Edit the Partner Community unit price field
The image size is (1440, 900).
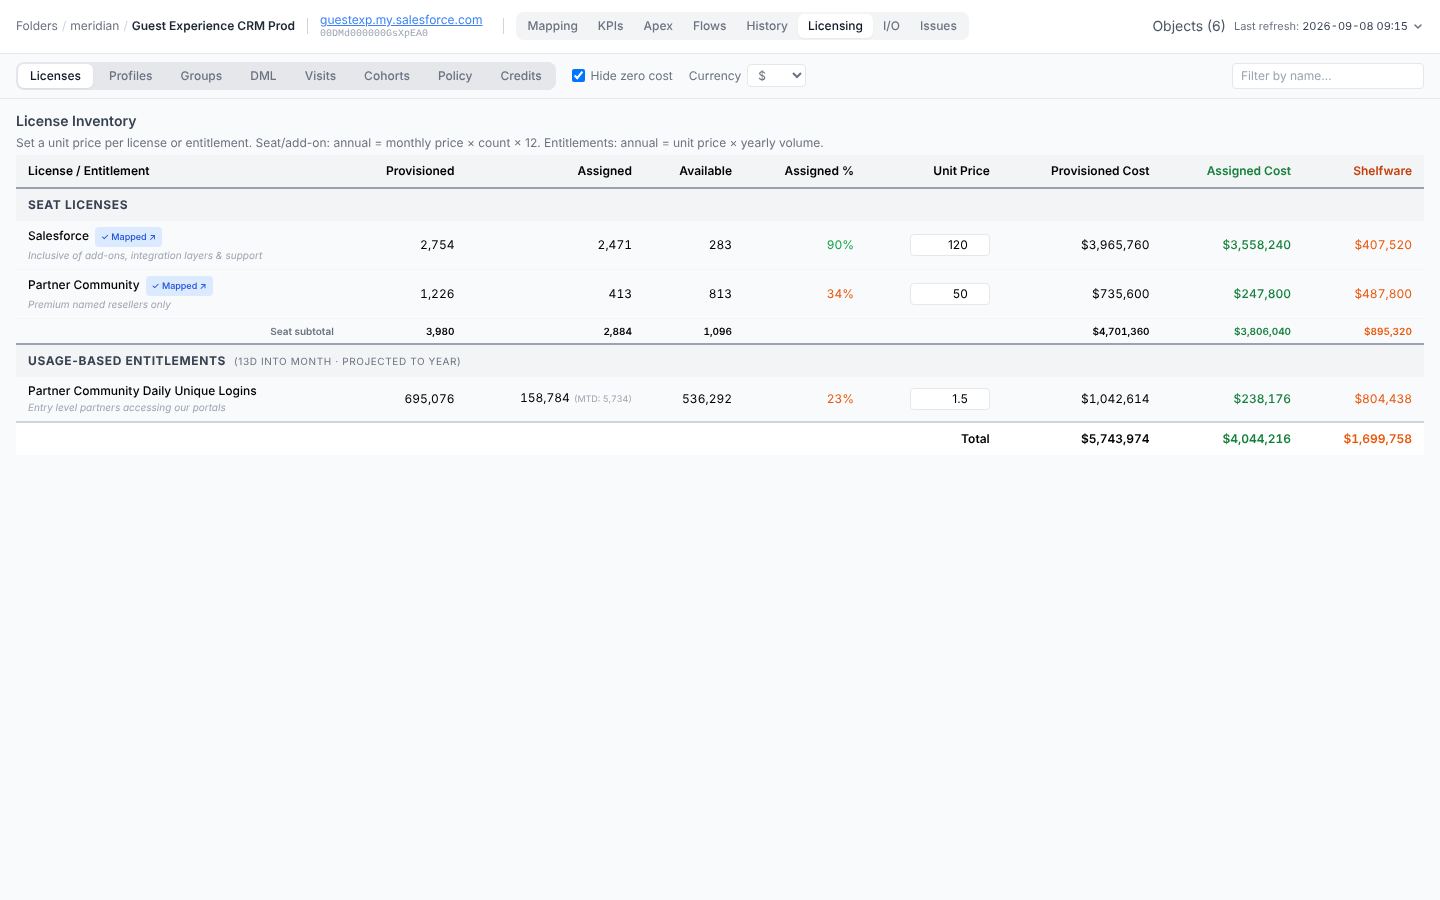click(x=950, y=294)
